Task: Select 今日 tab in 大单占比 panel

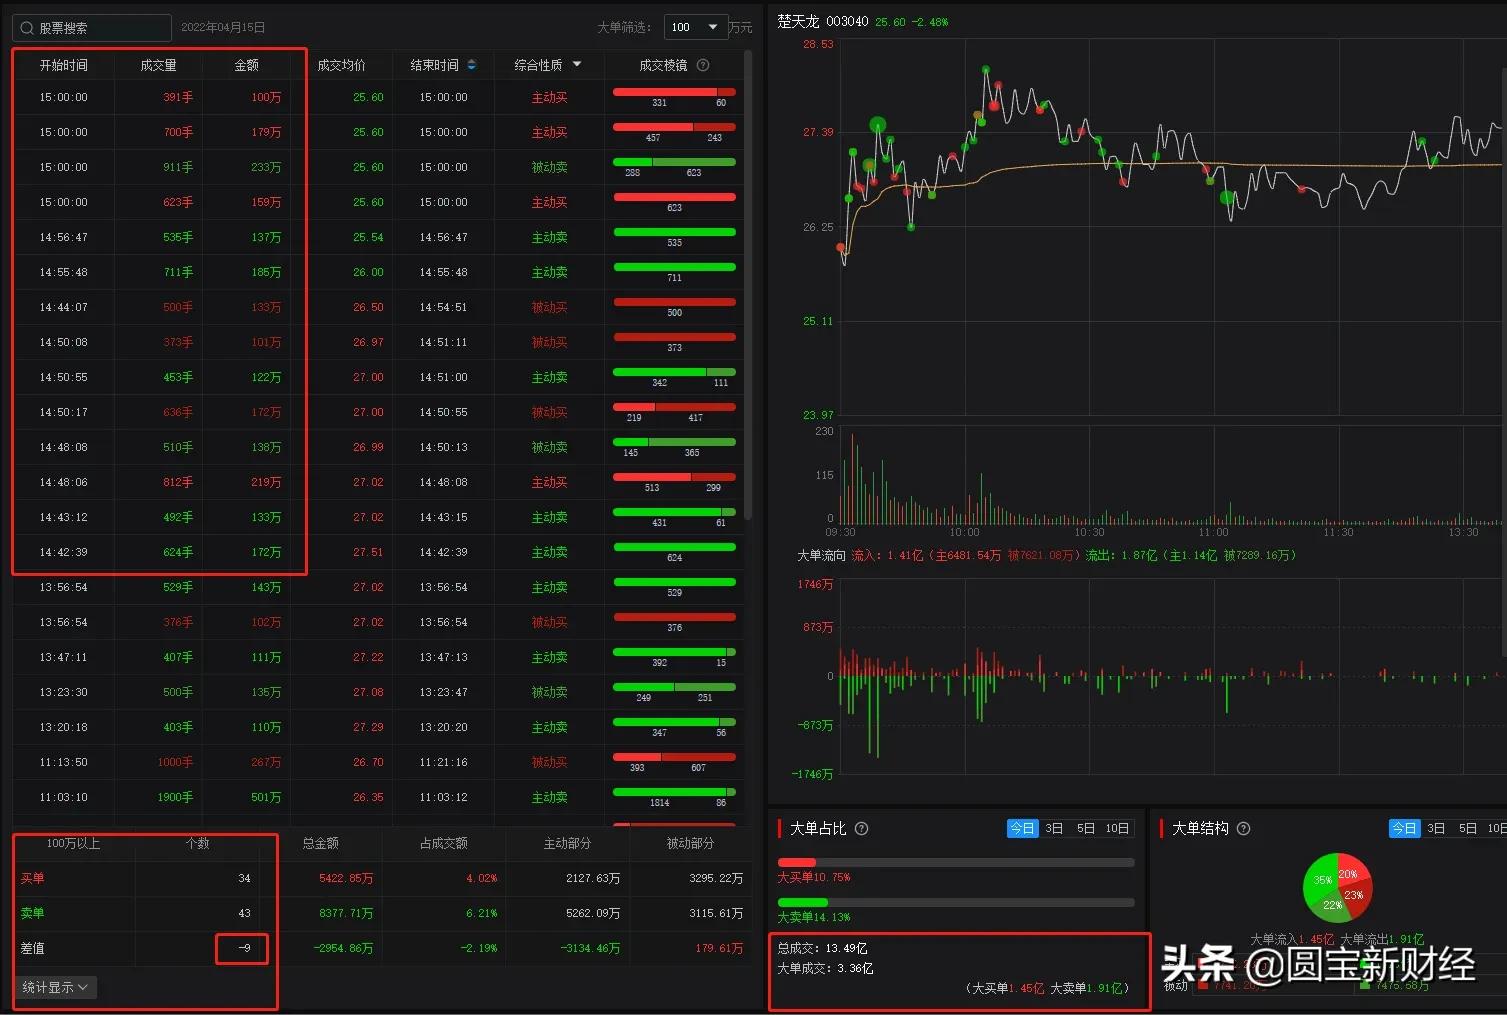Action: [1022, 828]
